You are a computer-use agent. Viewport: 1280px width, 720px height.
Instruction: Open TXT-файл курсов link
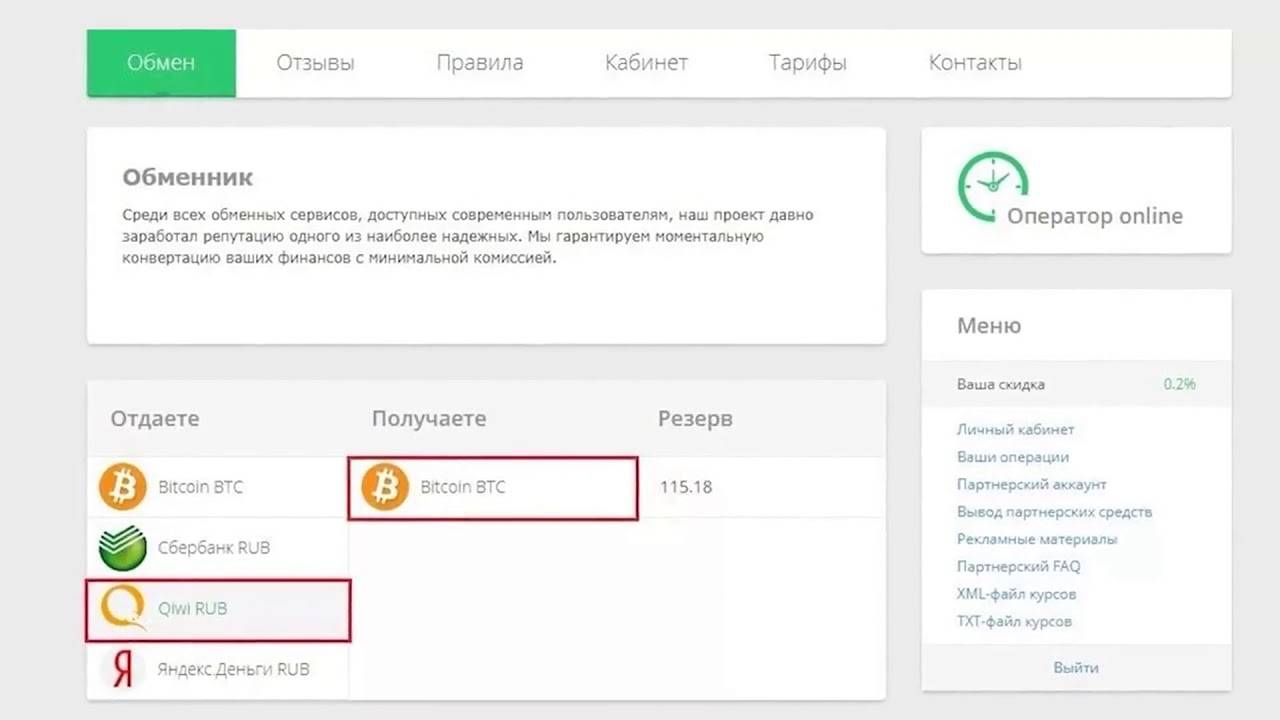point(1014,621)
